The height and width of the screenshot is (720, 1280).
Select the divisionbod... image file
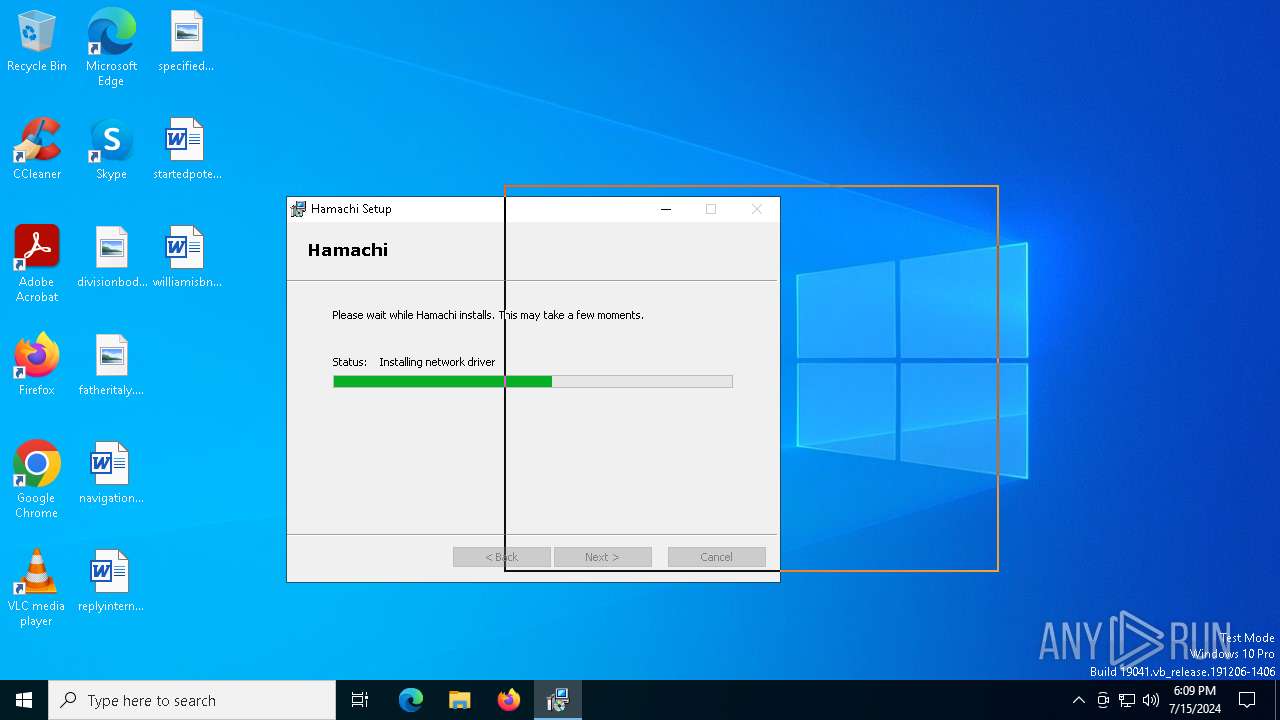pyautogui.click(x=111, y=257)
